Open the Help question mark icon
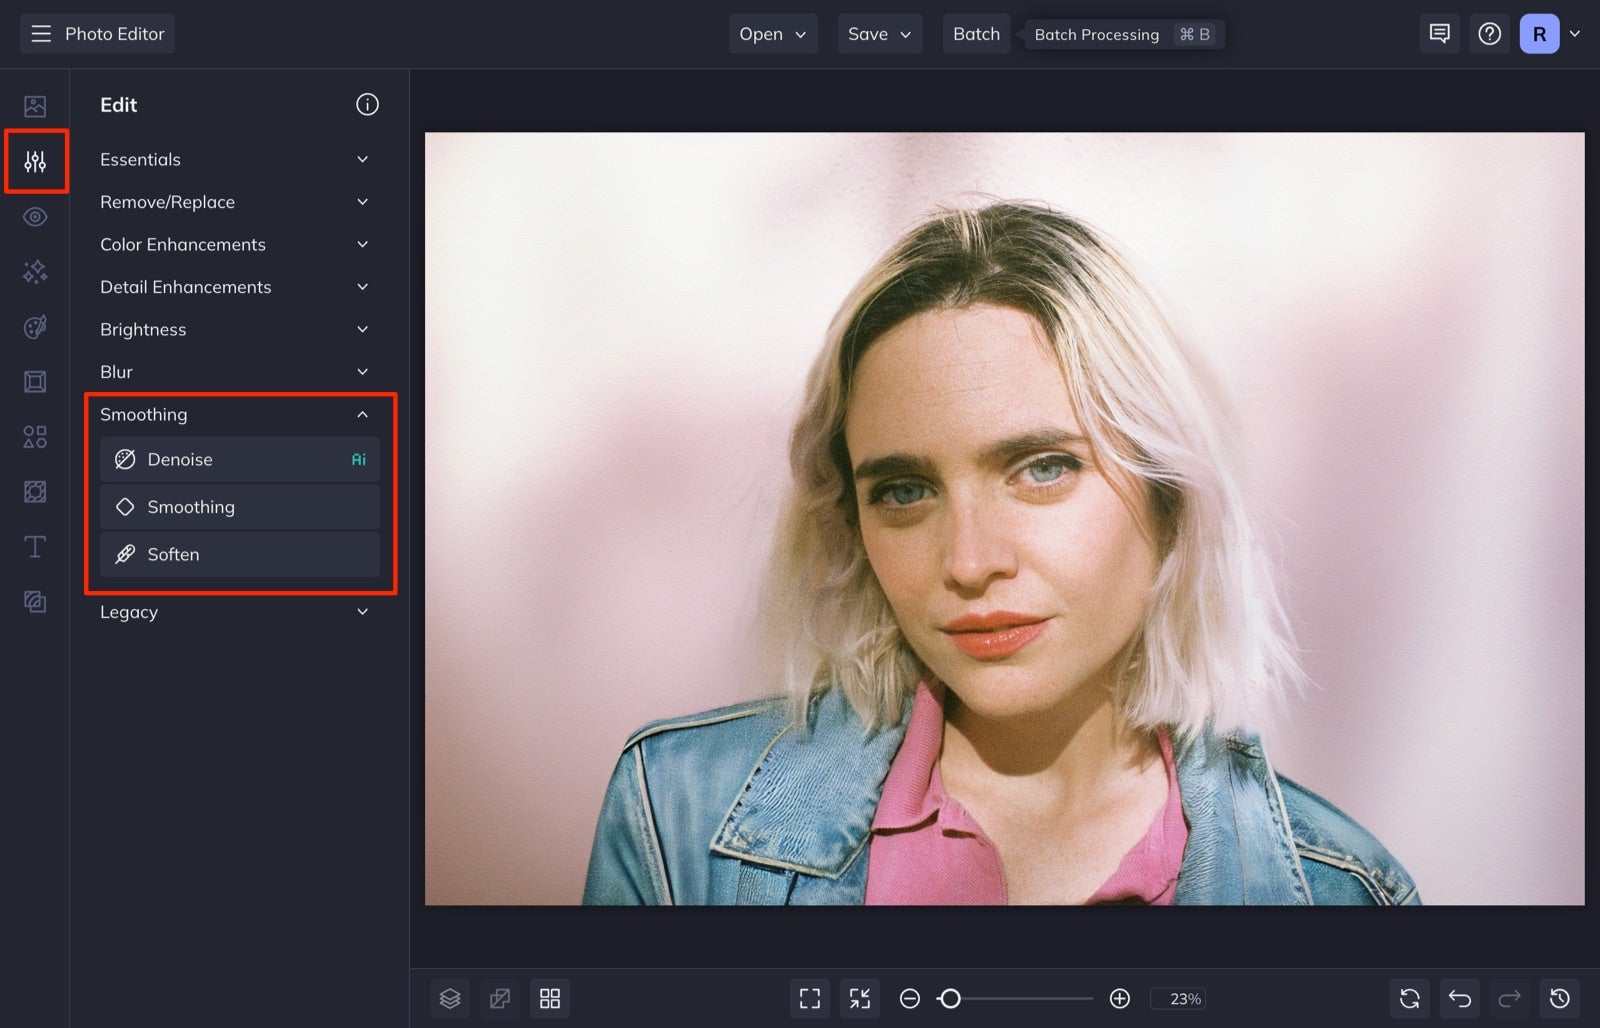 click(x=1489, y=33)
